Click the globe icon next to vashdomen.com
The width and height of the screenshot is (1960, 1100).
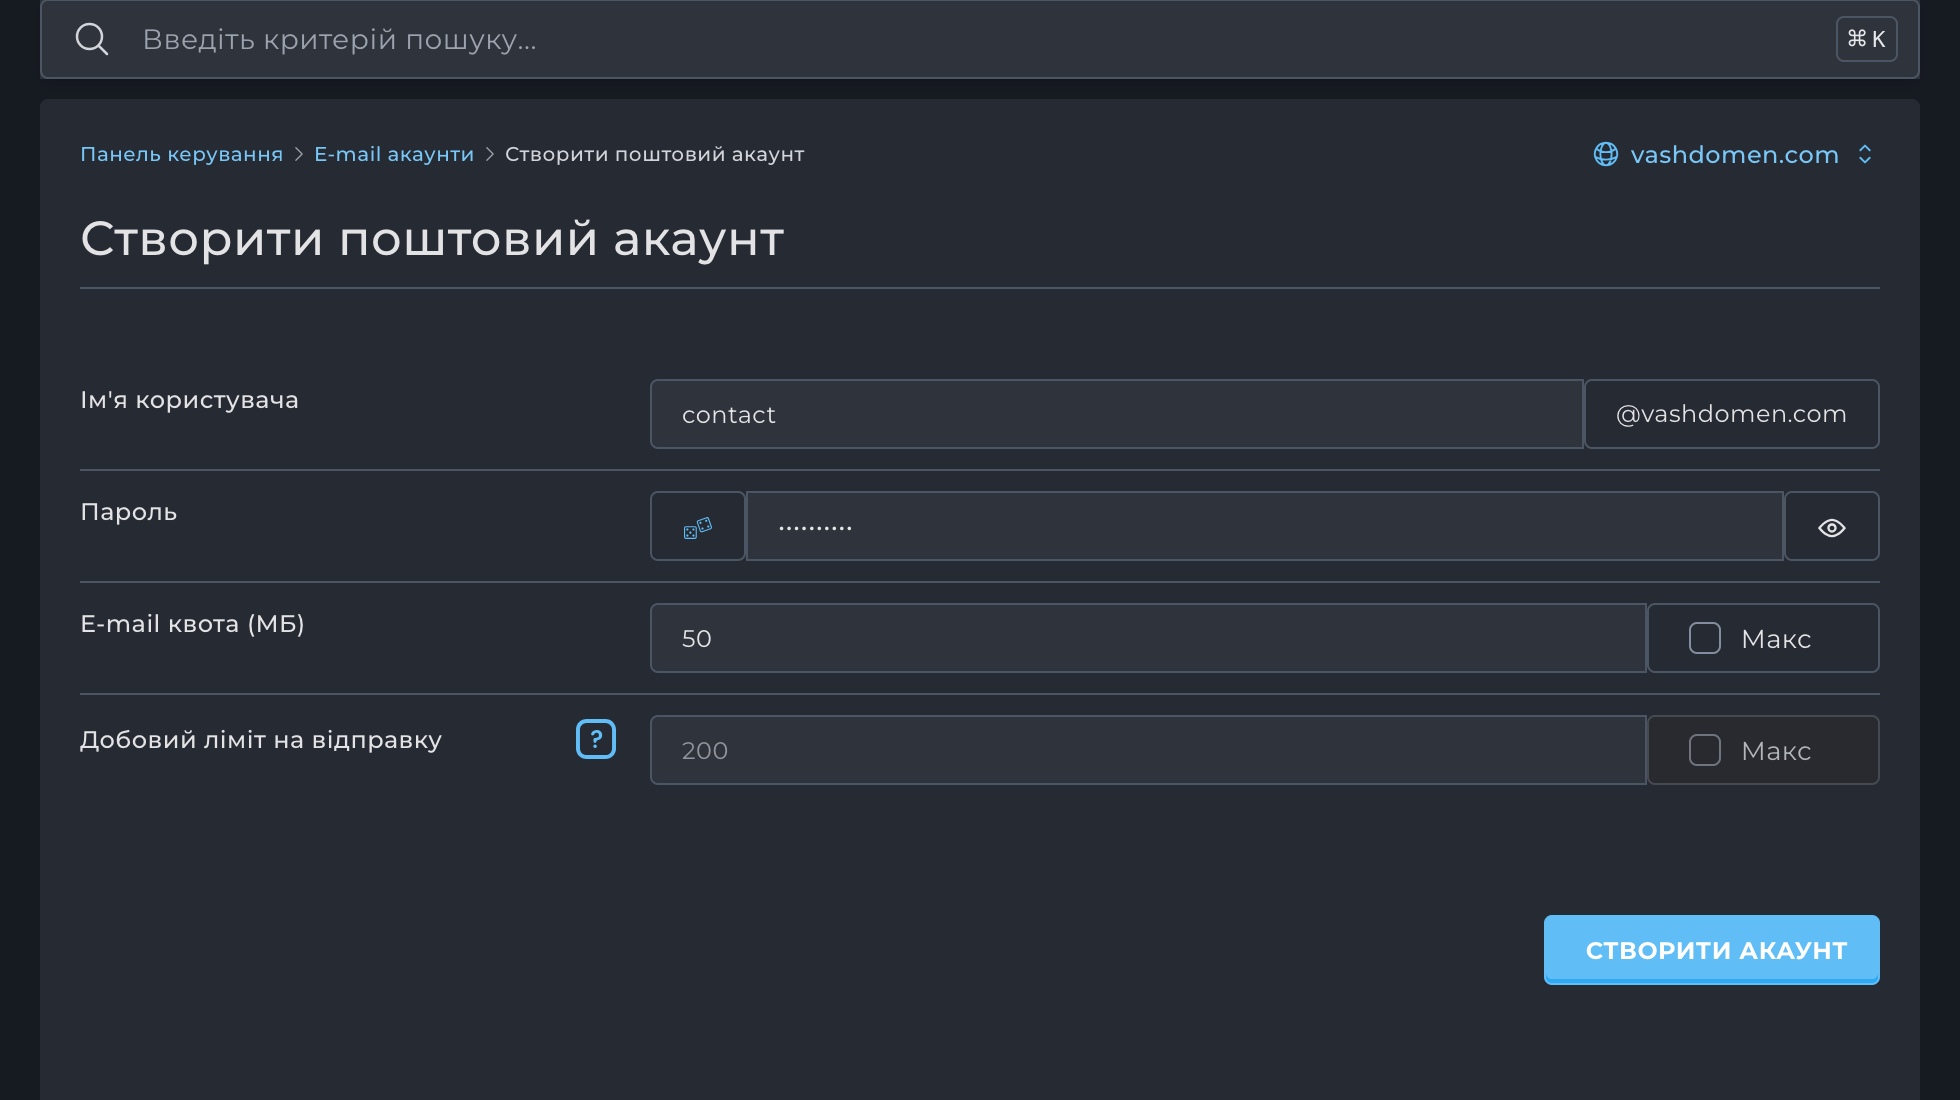[1605, 154]
